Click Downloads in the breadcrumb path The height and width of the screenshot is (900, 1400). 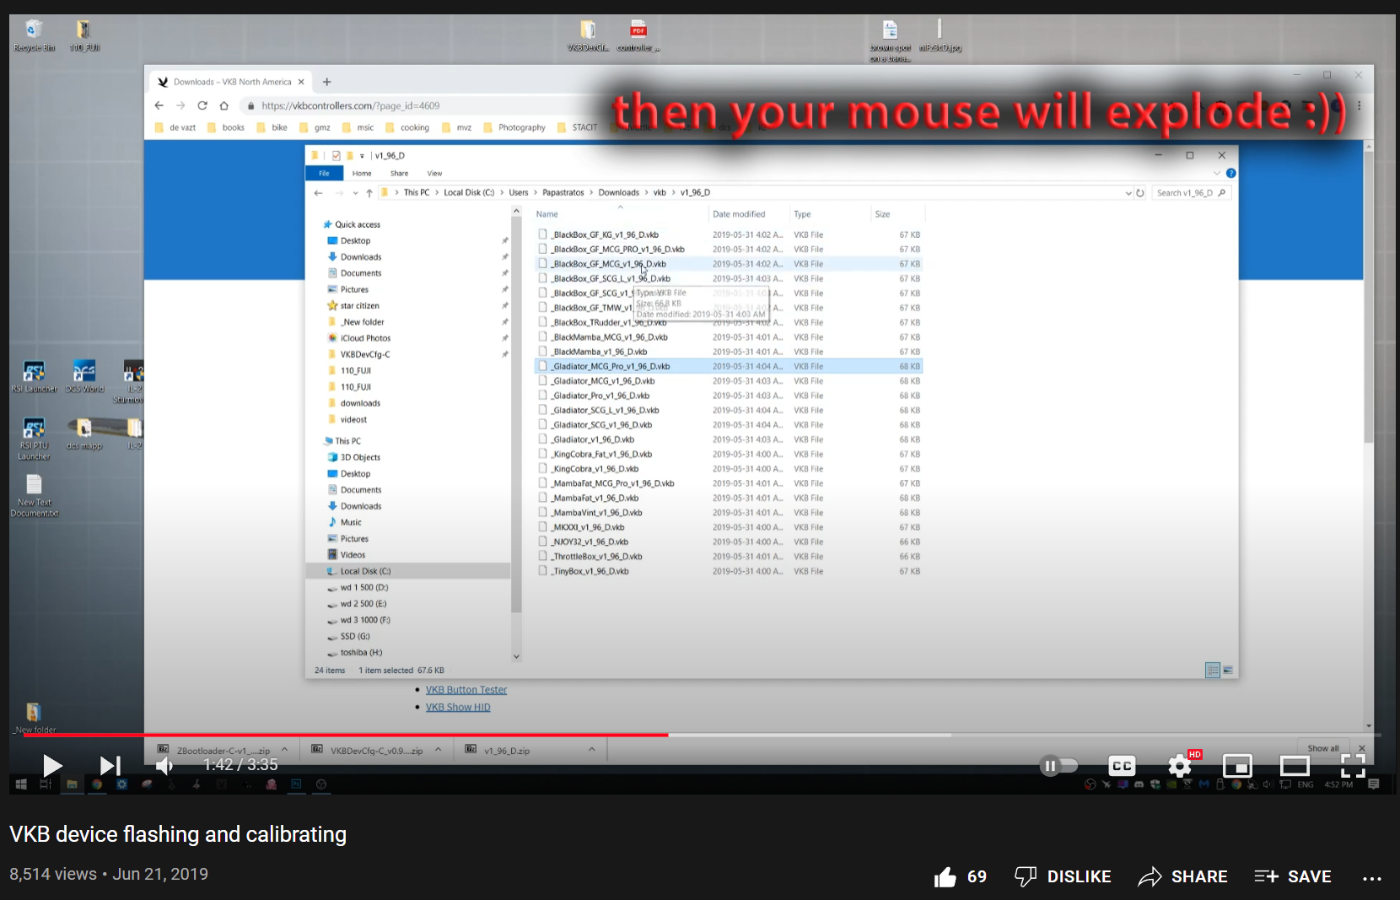click(619, 193)
